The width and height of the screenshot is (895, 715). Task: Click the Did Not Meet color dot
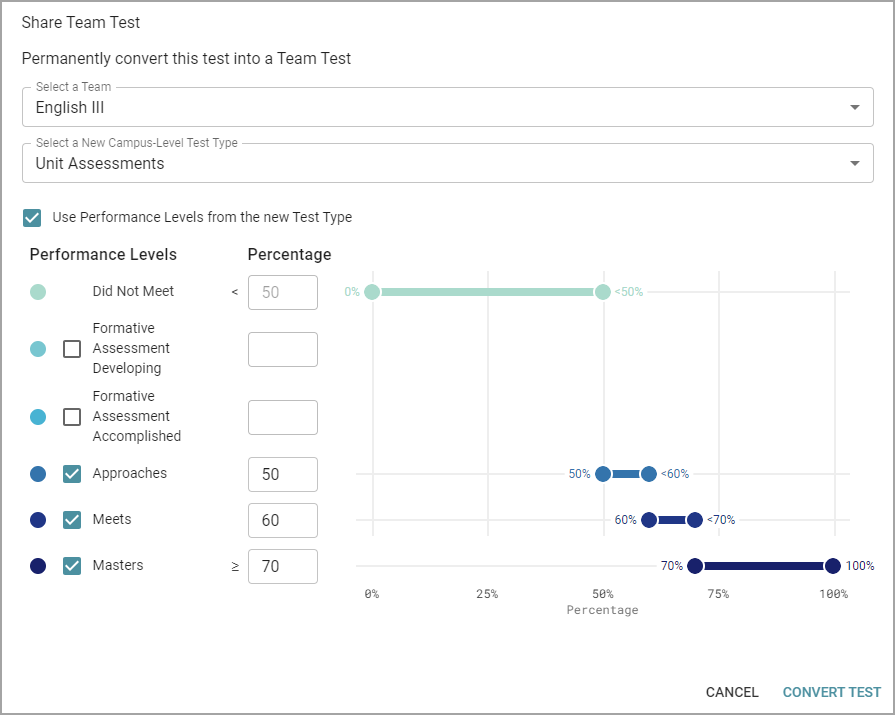[38, 292]
